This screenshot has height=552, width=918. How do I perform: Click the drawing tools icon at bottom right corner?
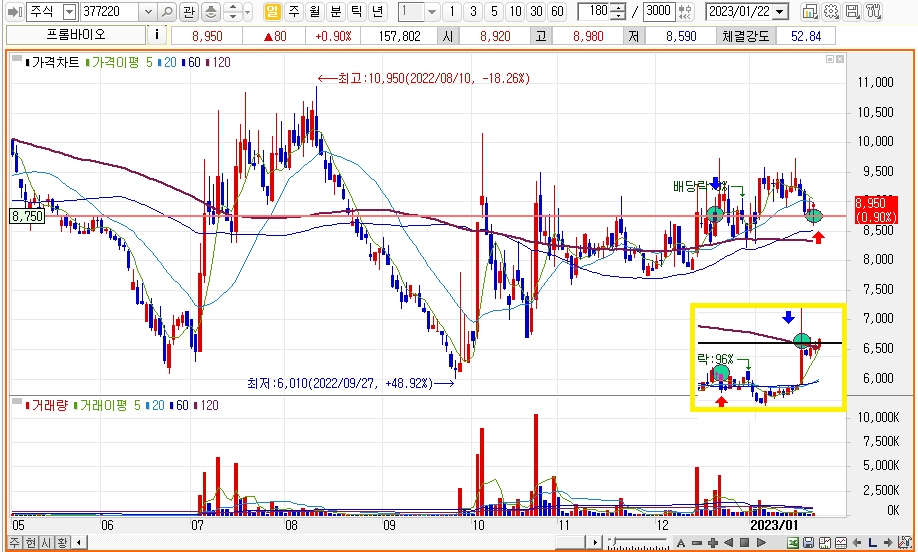click(905, 543)
